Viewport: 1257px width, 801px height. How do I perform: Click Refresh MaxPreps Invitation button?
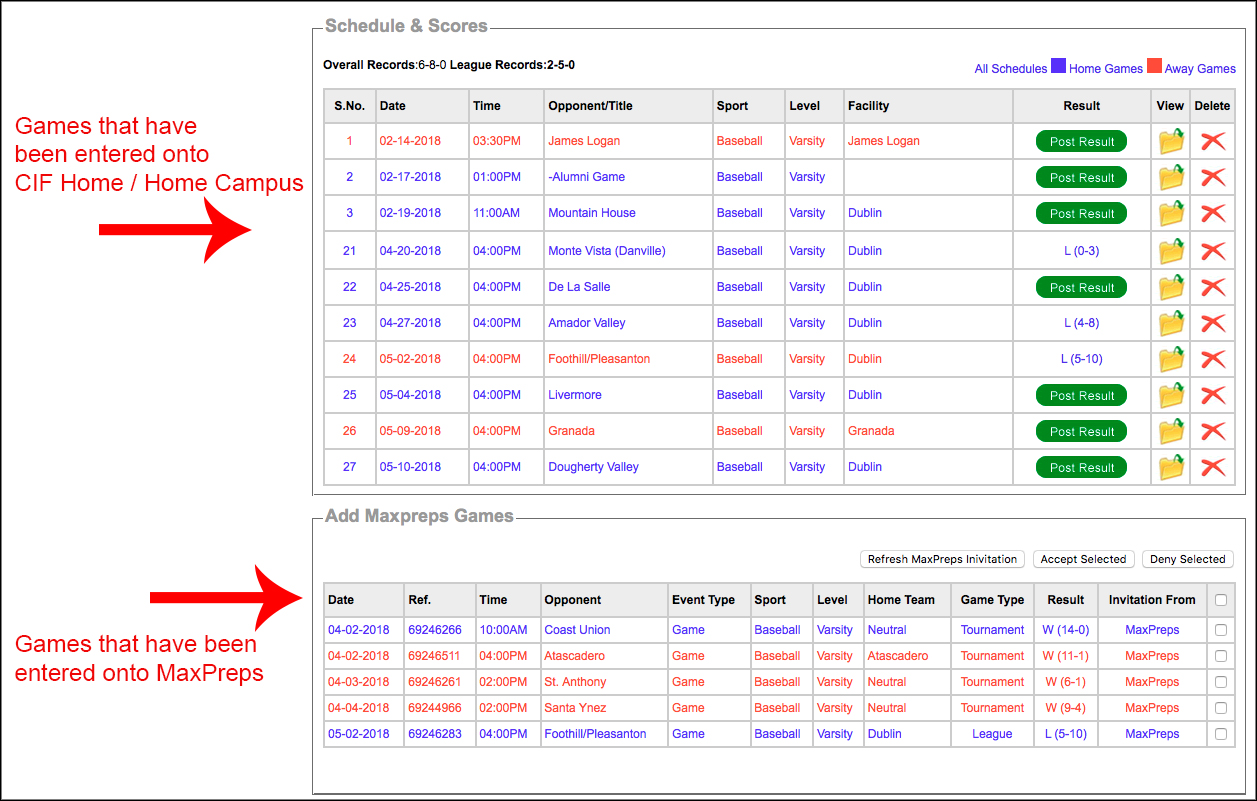(x=942, y=559)
